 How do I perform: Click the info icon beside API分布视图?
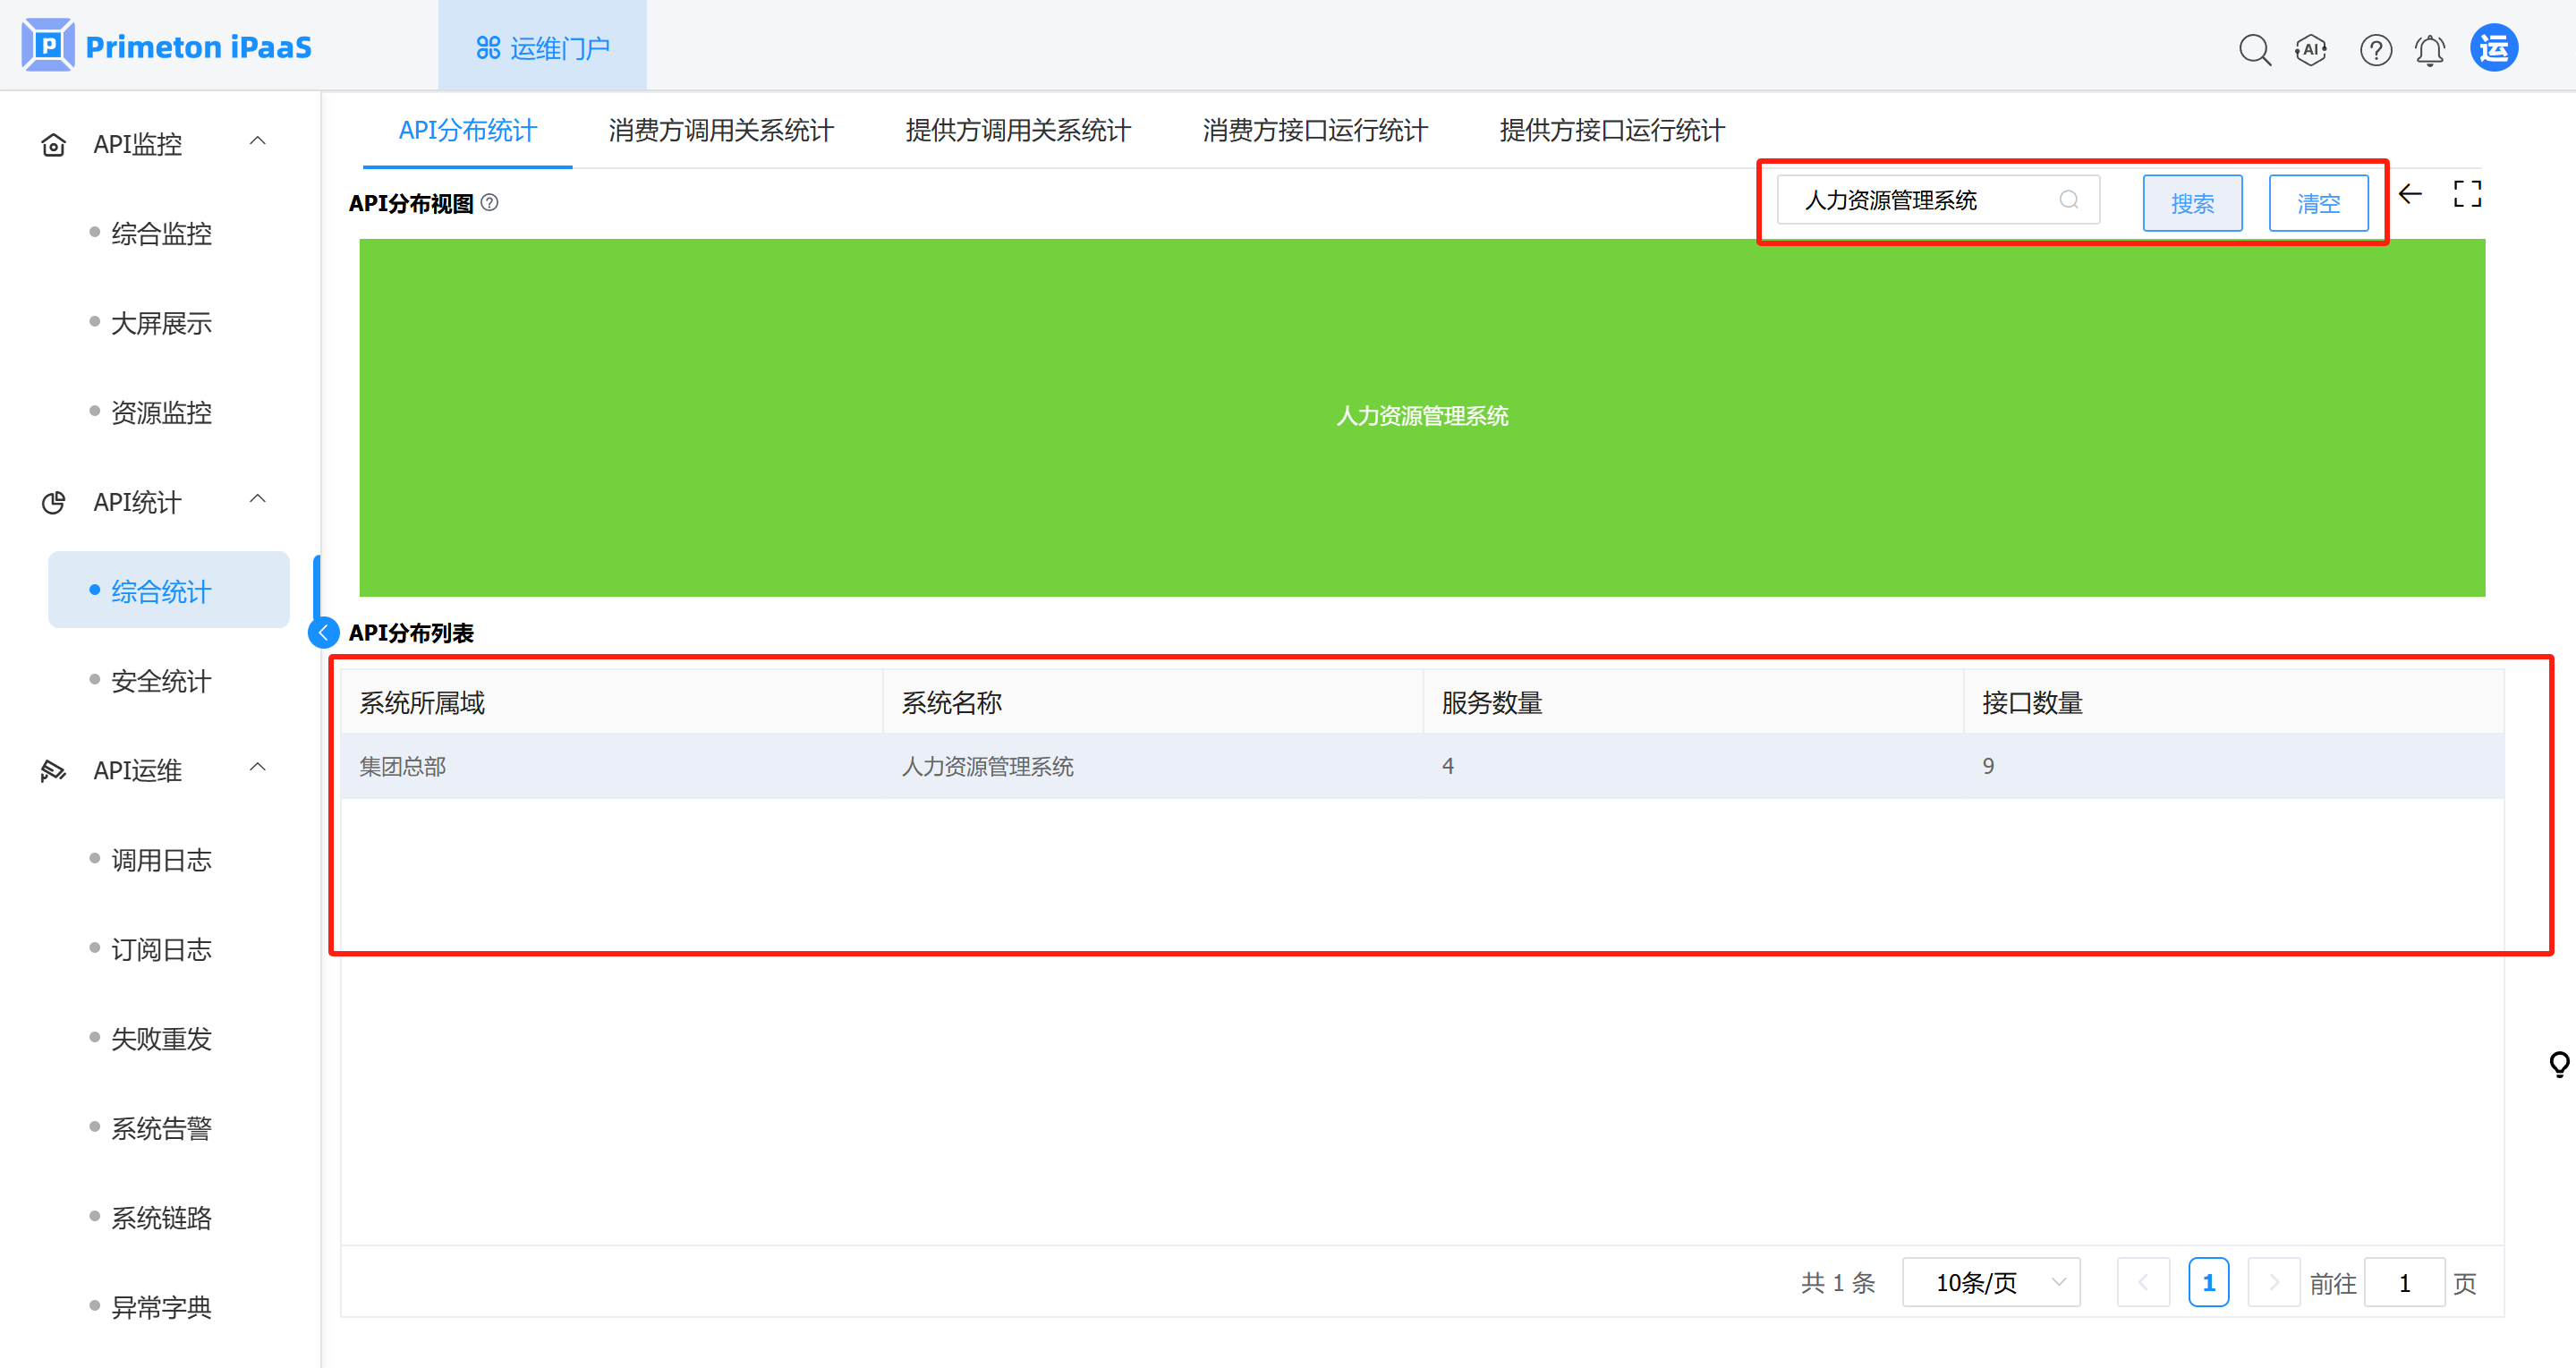[x=490, y=203]
